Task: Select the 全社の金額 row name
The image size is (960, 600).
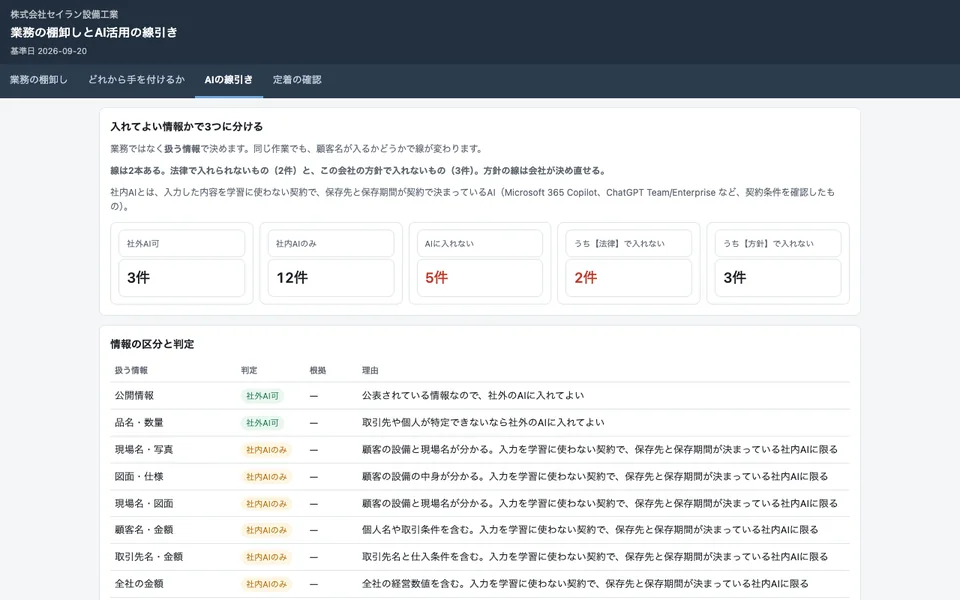Action: point(139,583)
